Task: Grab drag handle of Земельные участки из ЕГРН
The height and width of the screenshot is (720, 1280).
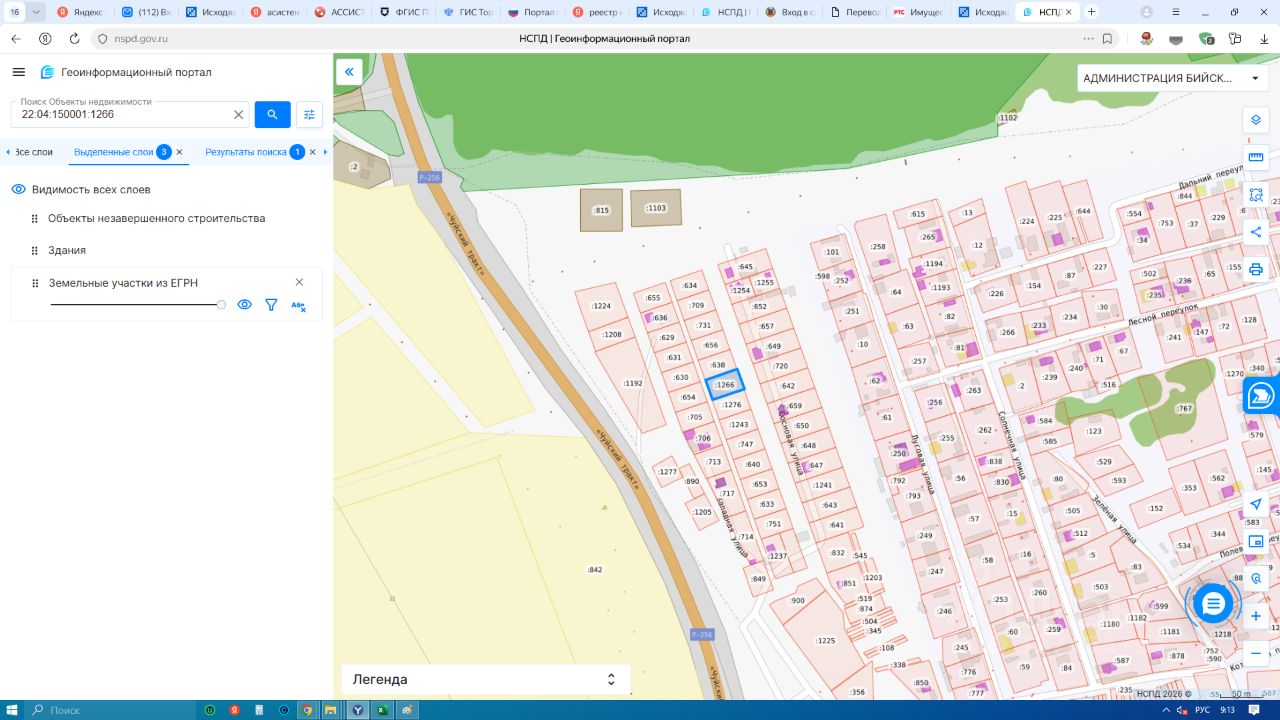Action: [34, 283]
